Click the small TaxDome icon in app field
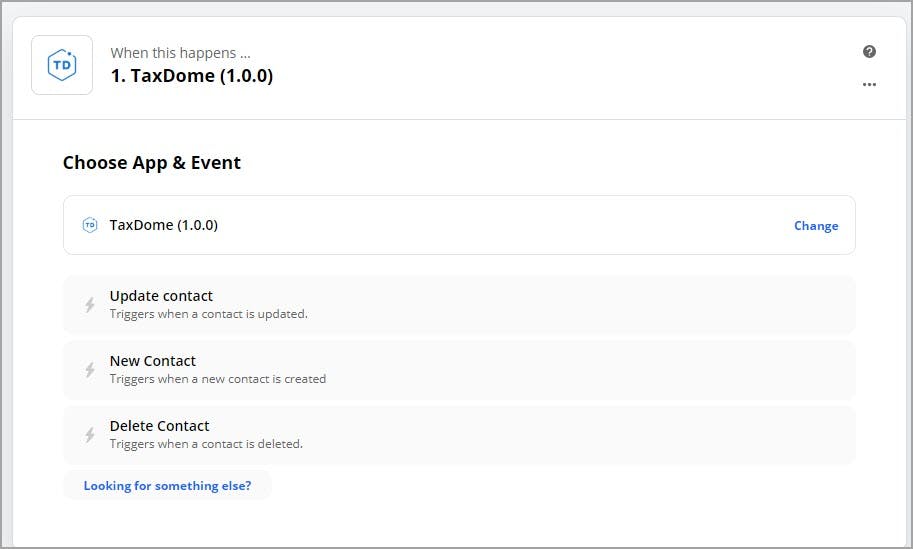The height and width of the screenshot is (549, 913). click(x=89, y=225)
